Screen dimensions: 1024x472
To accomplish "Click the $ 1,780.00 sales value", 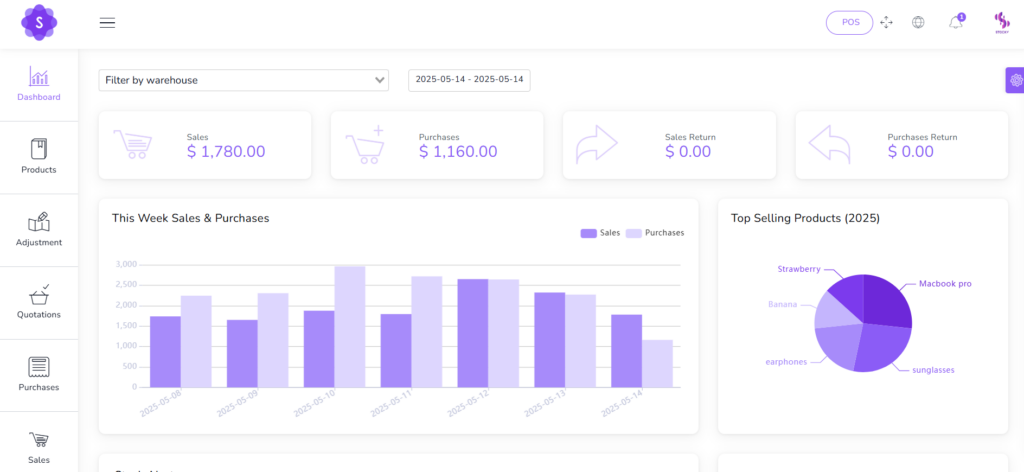I will [x=226, y=151].
